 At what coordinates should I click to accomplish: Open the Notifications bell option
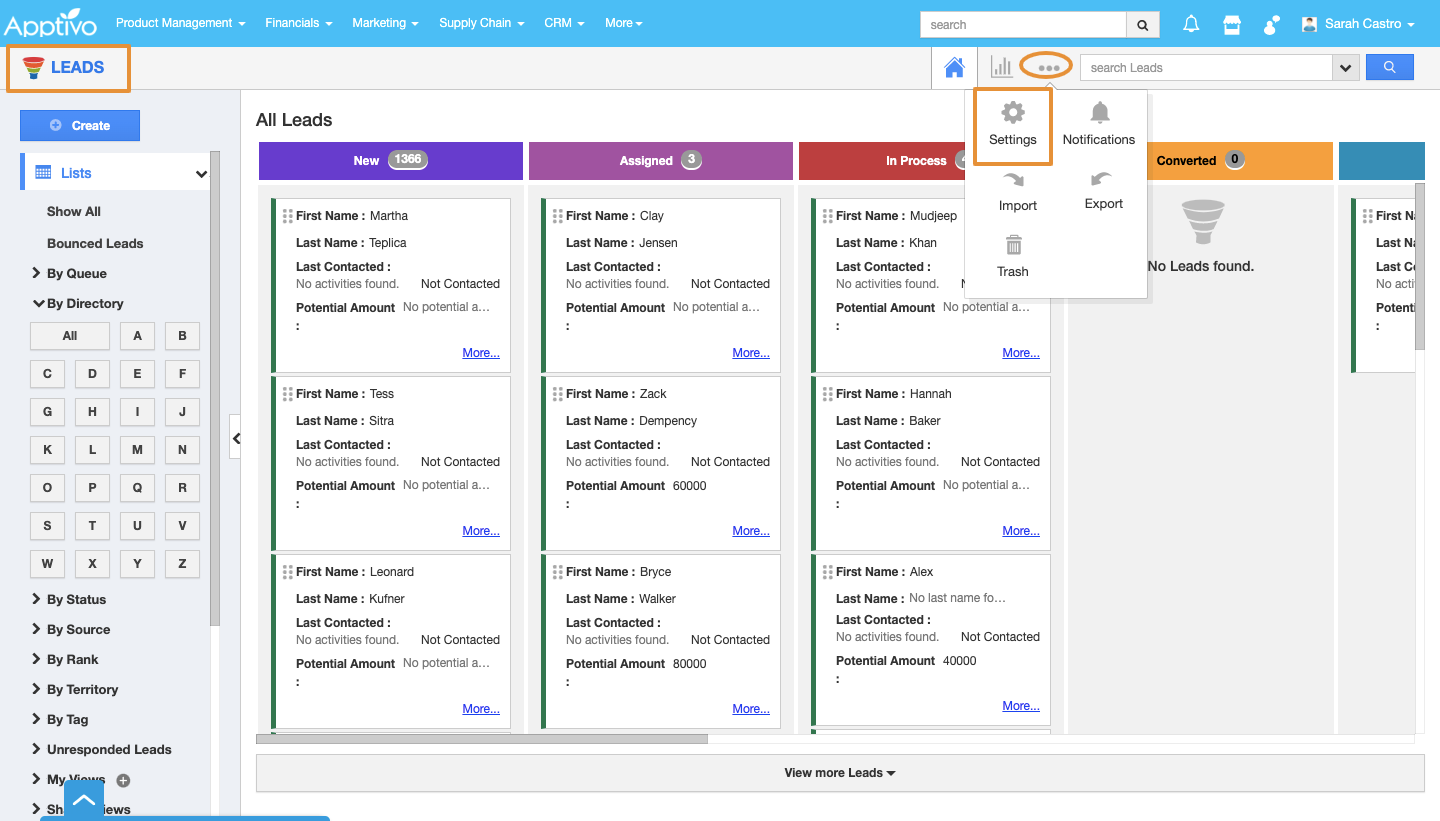pos(1099,113)
